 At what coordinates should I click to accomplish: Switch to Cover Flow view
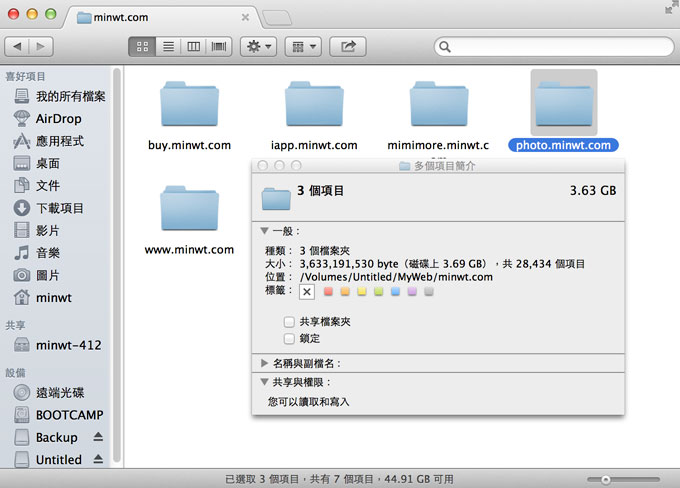[219, 46]
